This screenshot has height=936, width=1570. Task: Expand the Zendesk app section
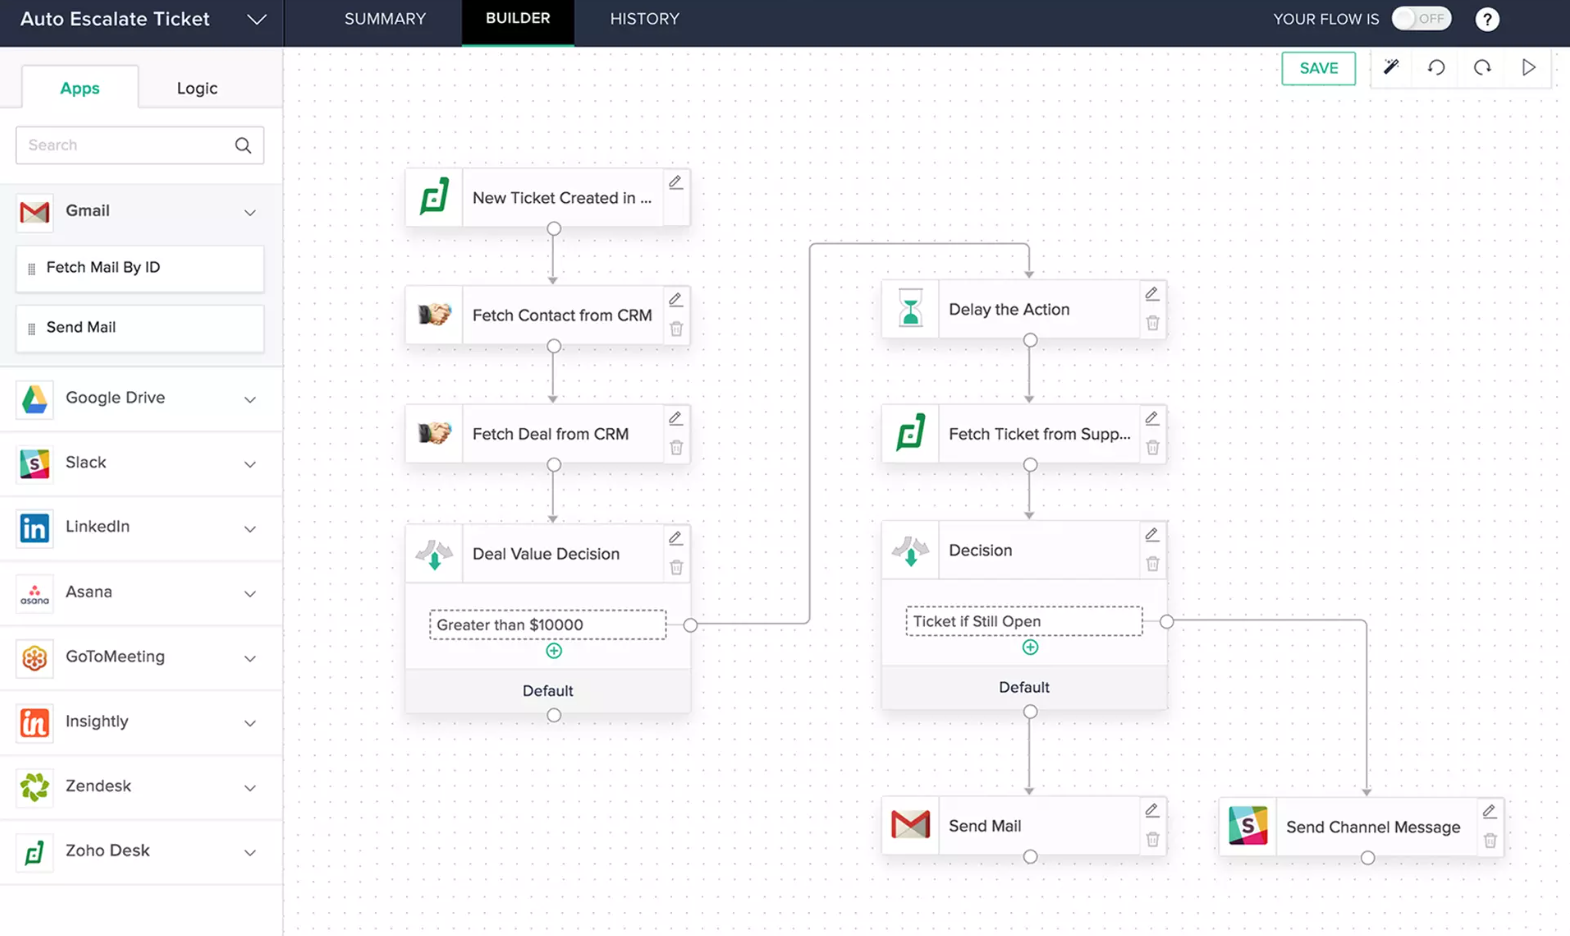point(250,787)
